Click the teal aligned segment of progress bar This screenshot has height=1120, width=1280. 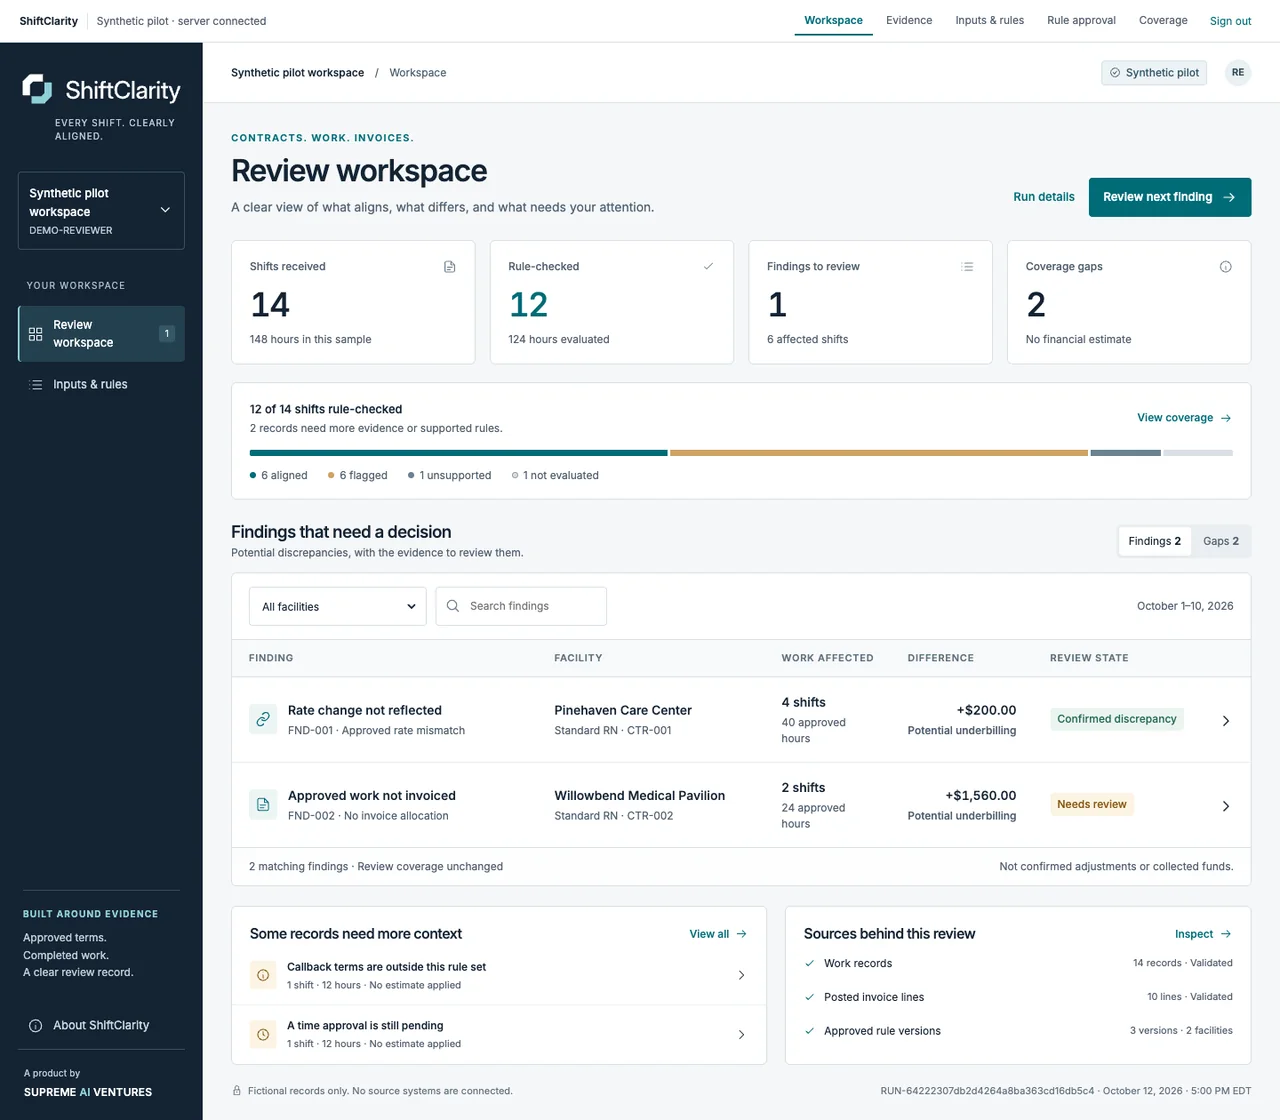[458, 453]
